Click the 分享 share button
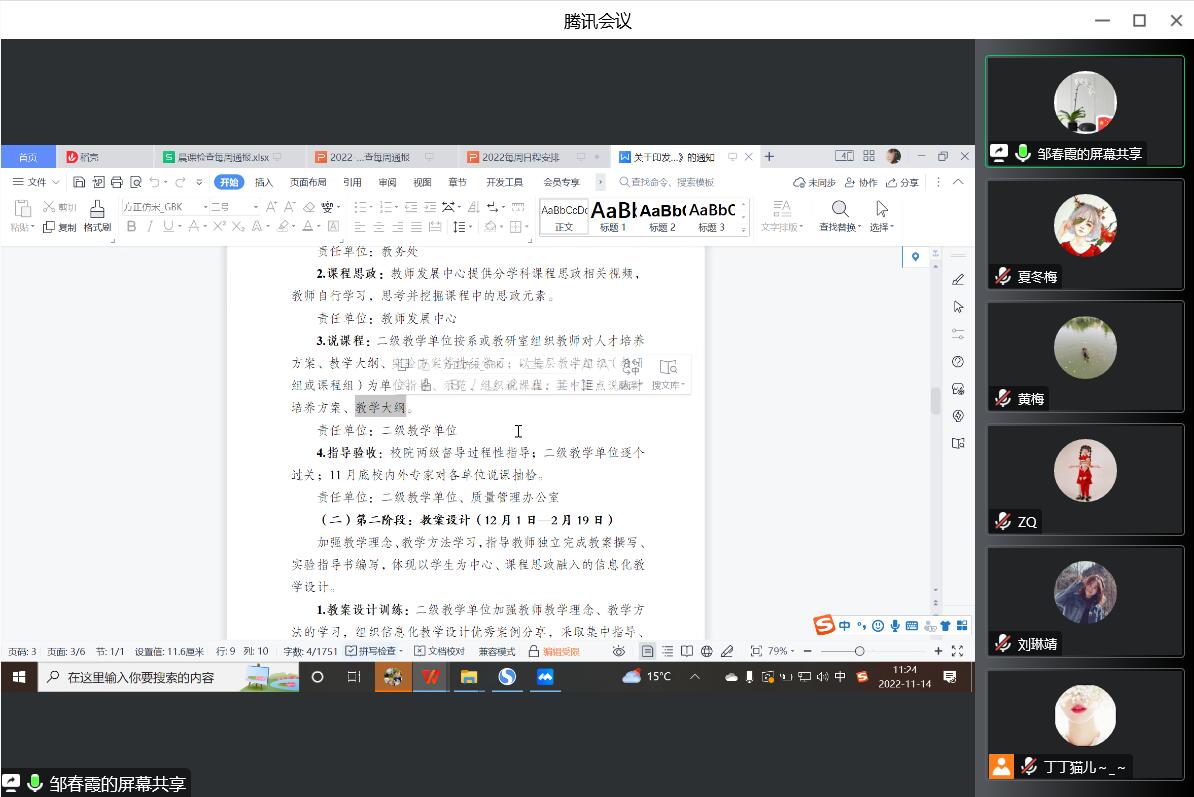This screenshot has width=1194, height=797. point(902,182)
